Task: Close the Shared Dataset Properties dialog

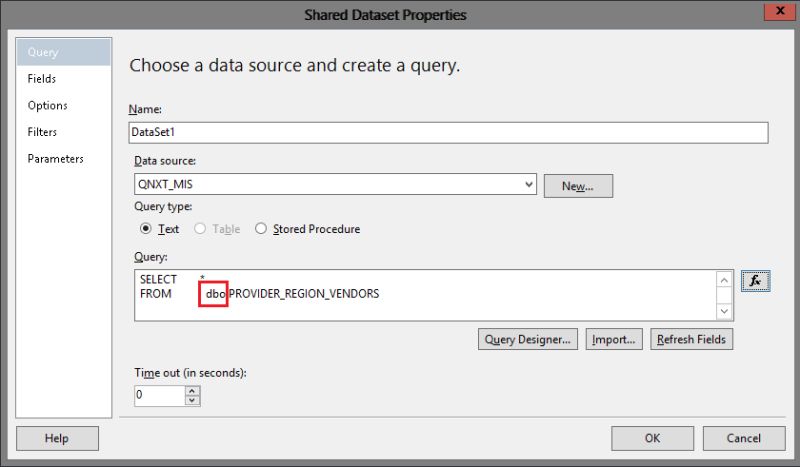Action: (780, 11)
